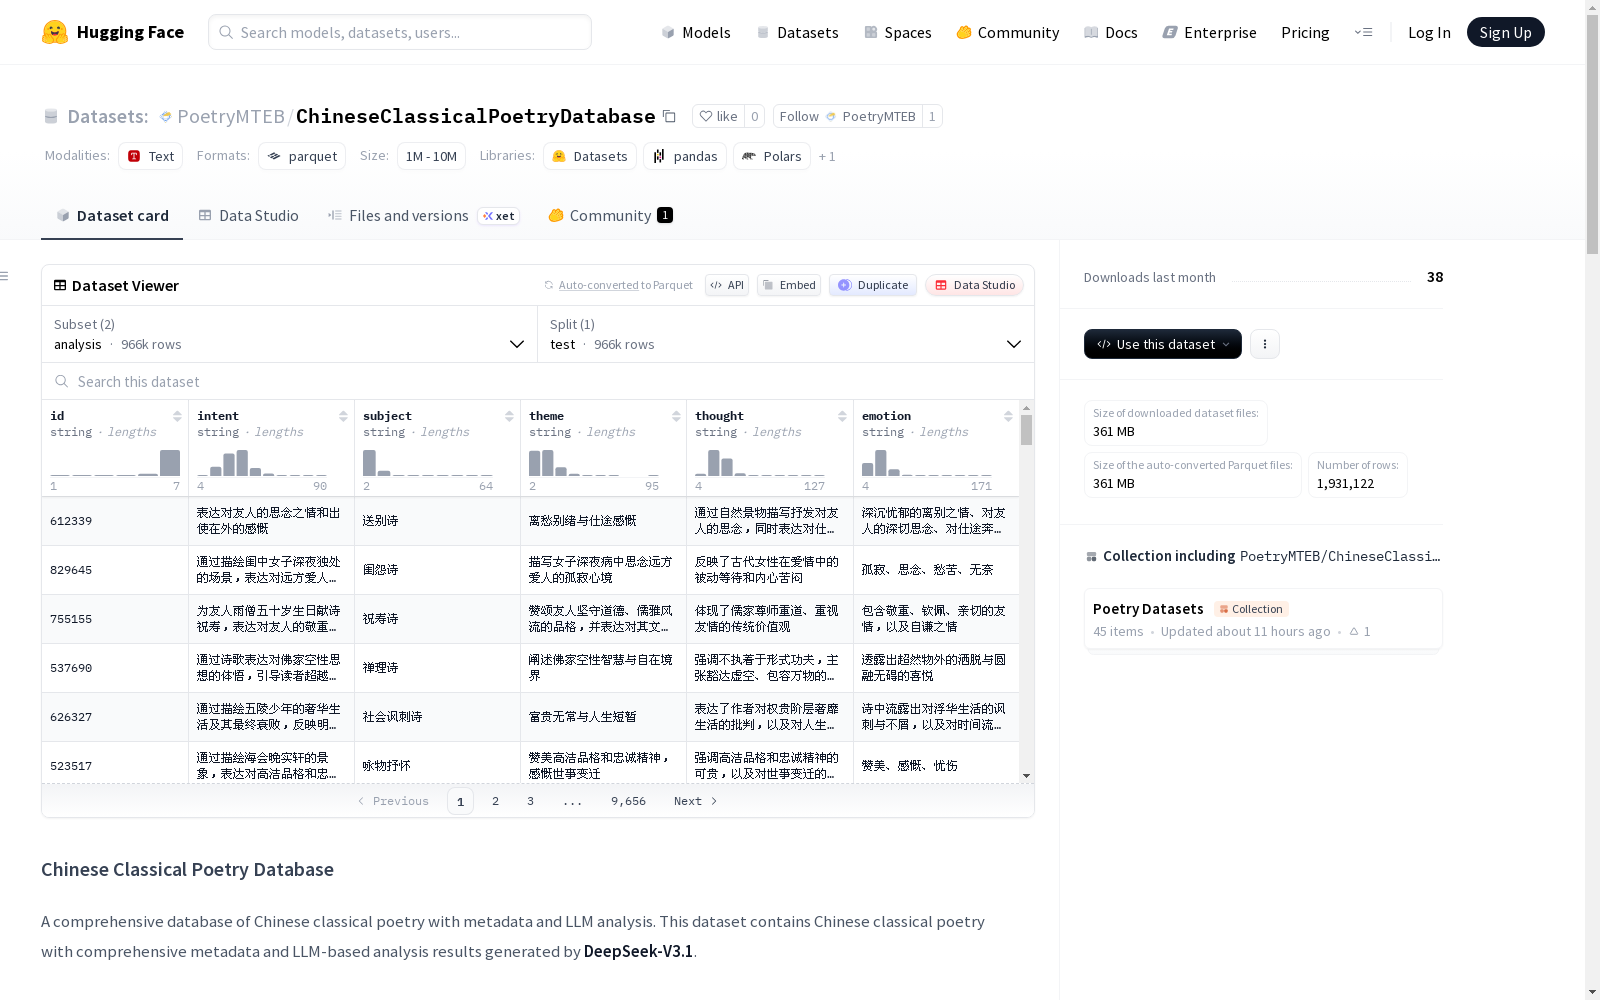Click the left sidebar table-of-contents icon

[x=5, y=276]
